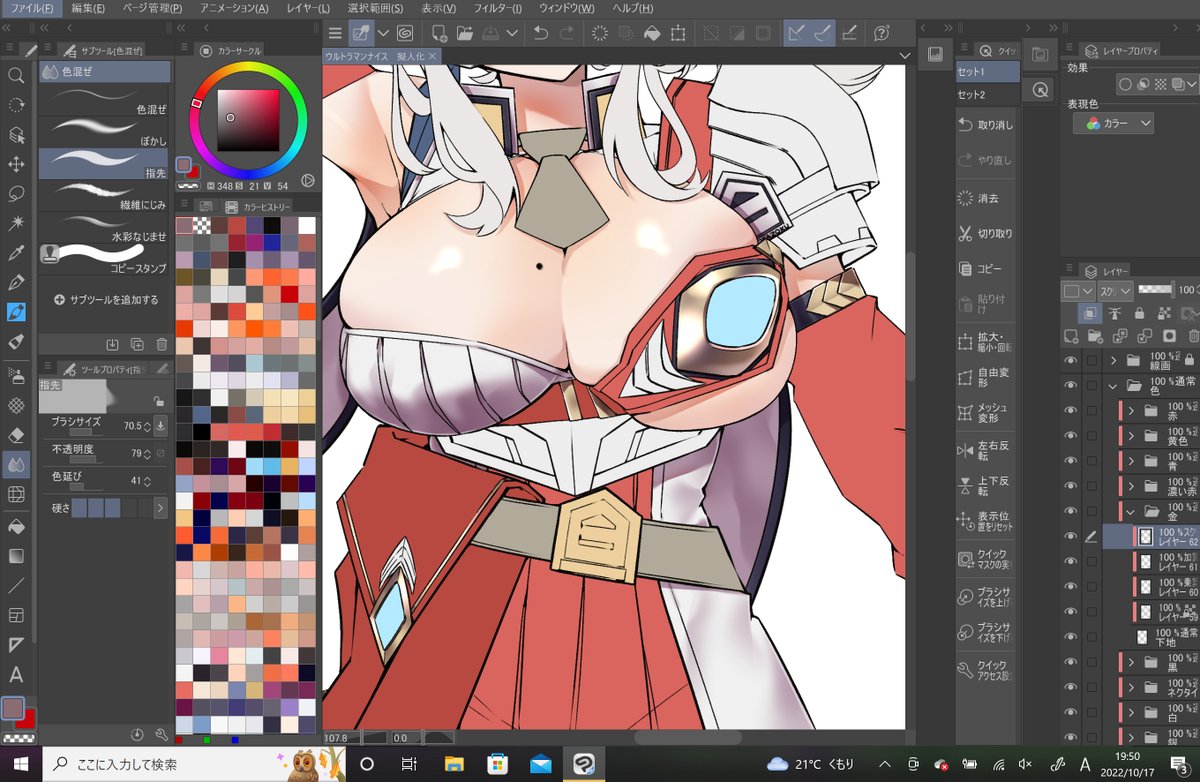Screen dimensions: 1200x782
Task: Click the color wheel saturation square
Action: [248, 119]
